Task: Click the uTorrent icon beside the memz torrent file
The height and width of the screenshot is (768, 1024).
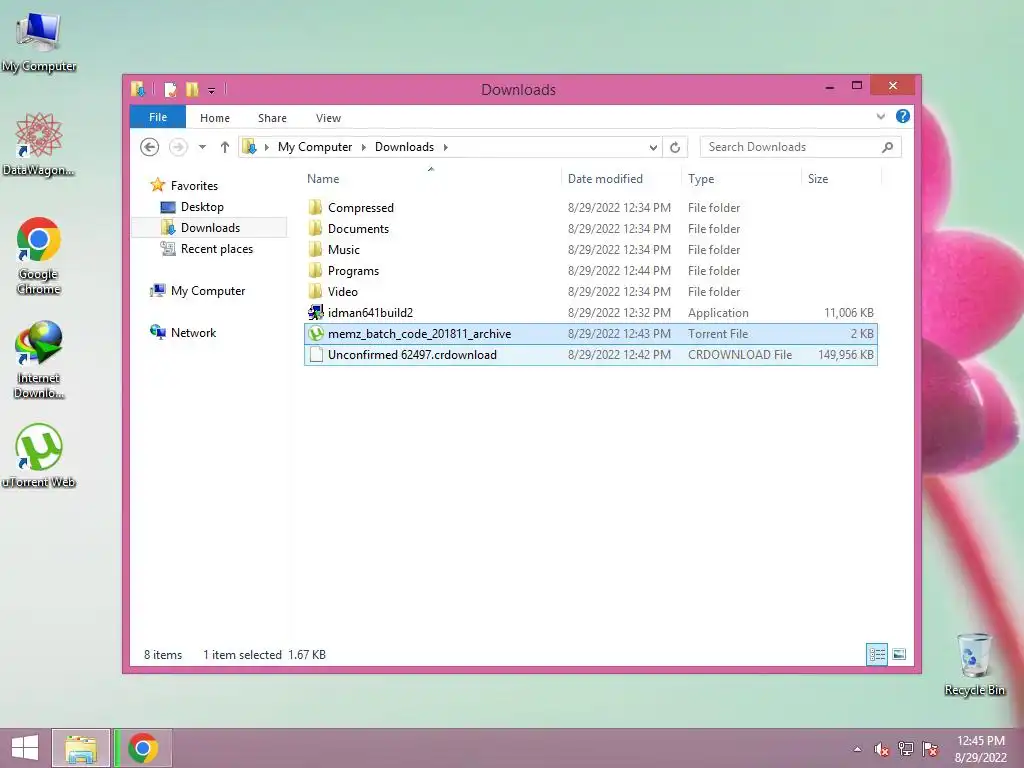Action: coord(316,334)
